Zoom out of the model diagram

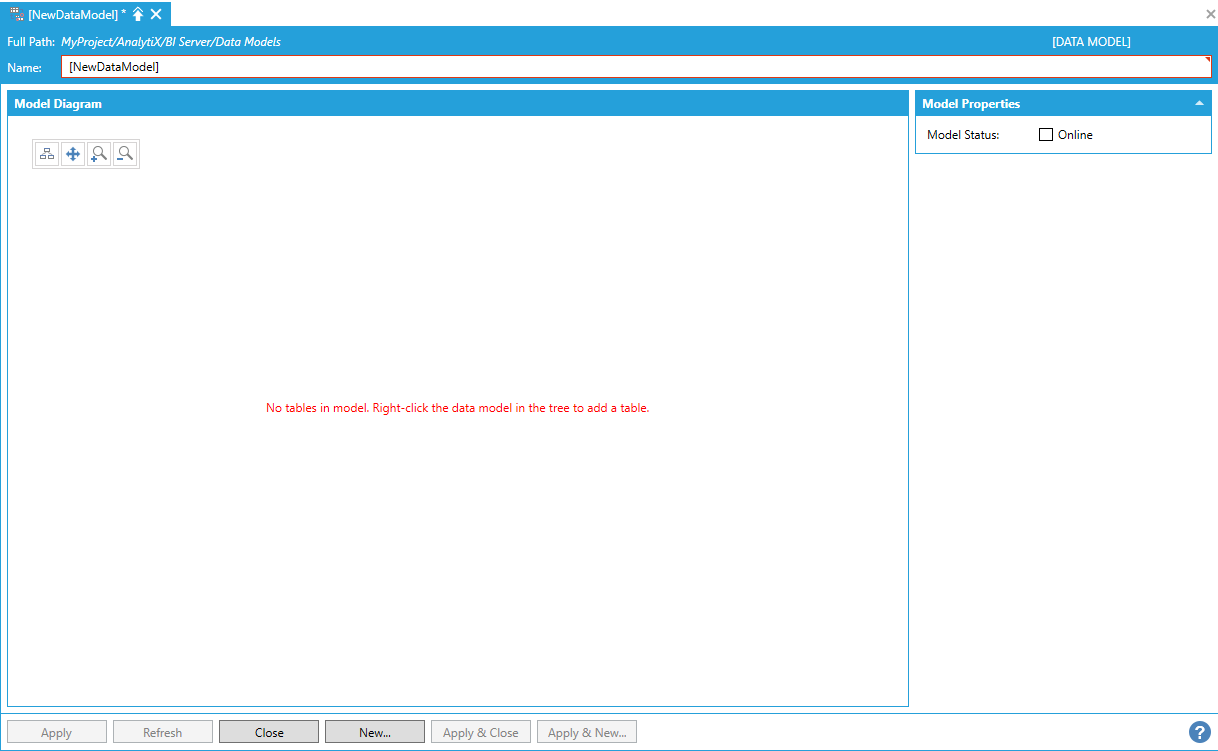click(125, 154)
